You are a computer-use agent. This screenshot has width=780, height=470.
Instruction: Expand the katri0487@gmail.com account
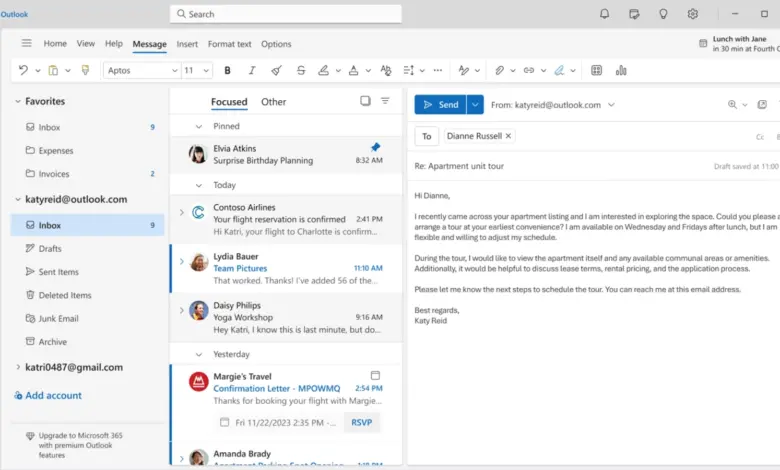(18, 367)
